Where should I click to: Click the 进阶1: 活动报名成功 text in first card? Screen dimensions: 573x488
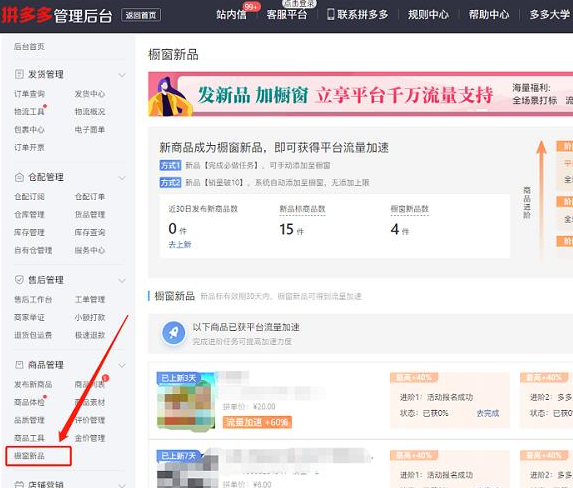(x=436, y=397)
